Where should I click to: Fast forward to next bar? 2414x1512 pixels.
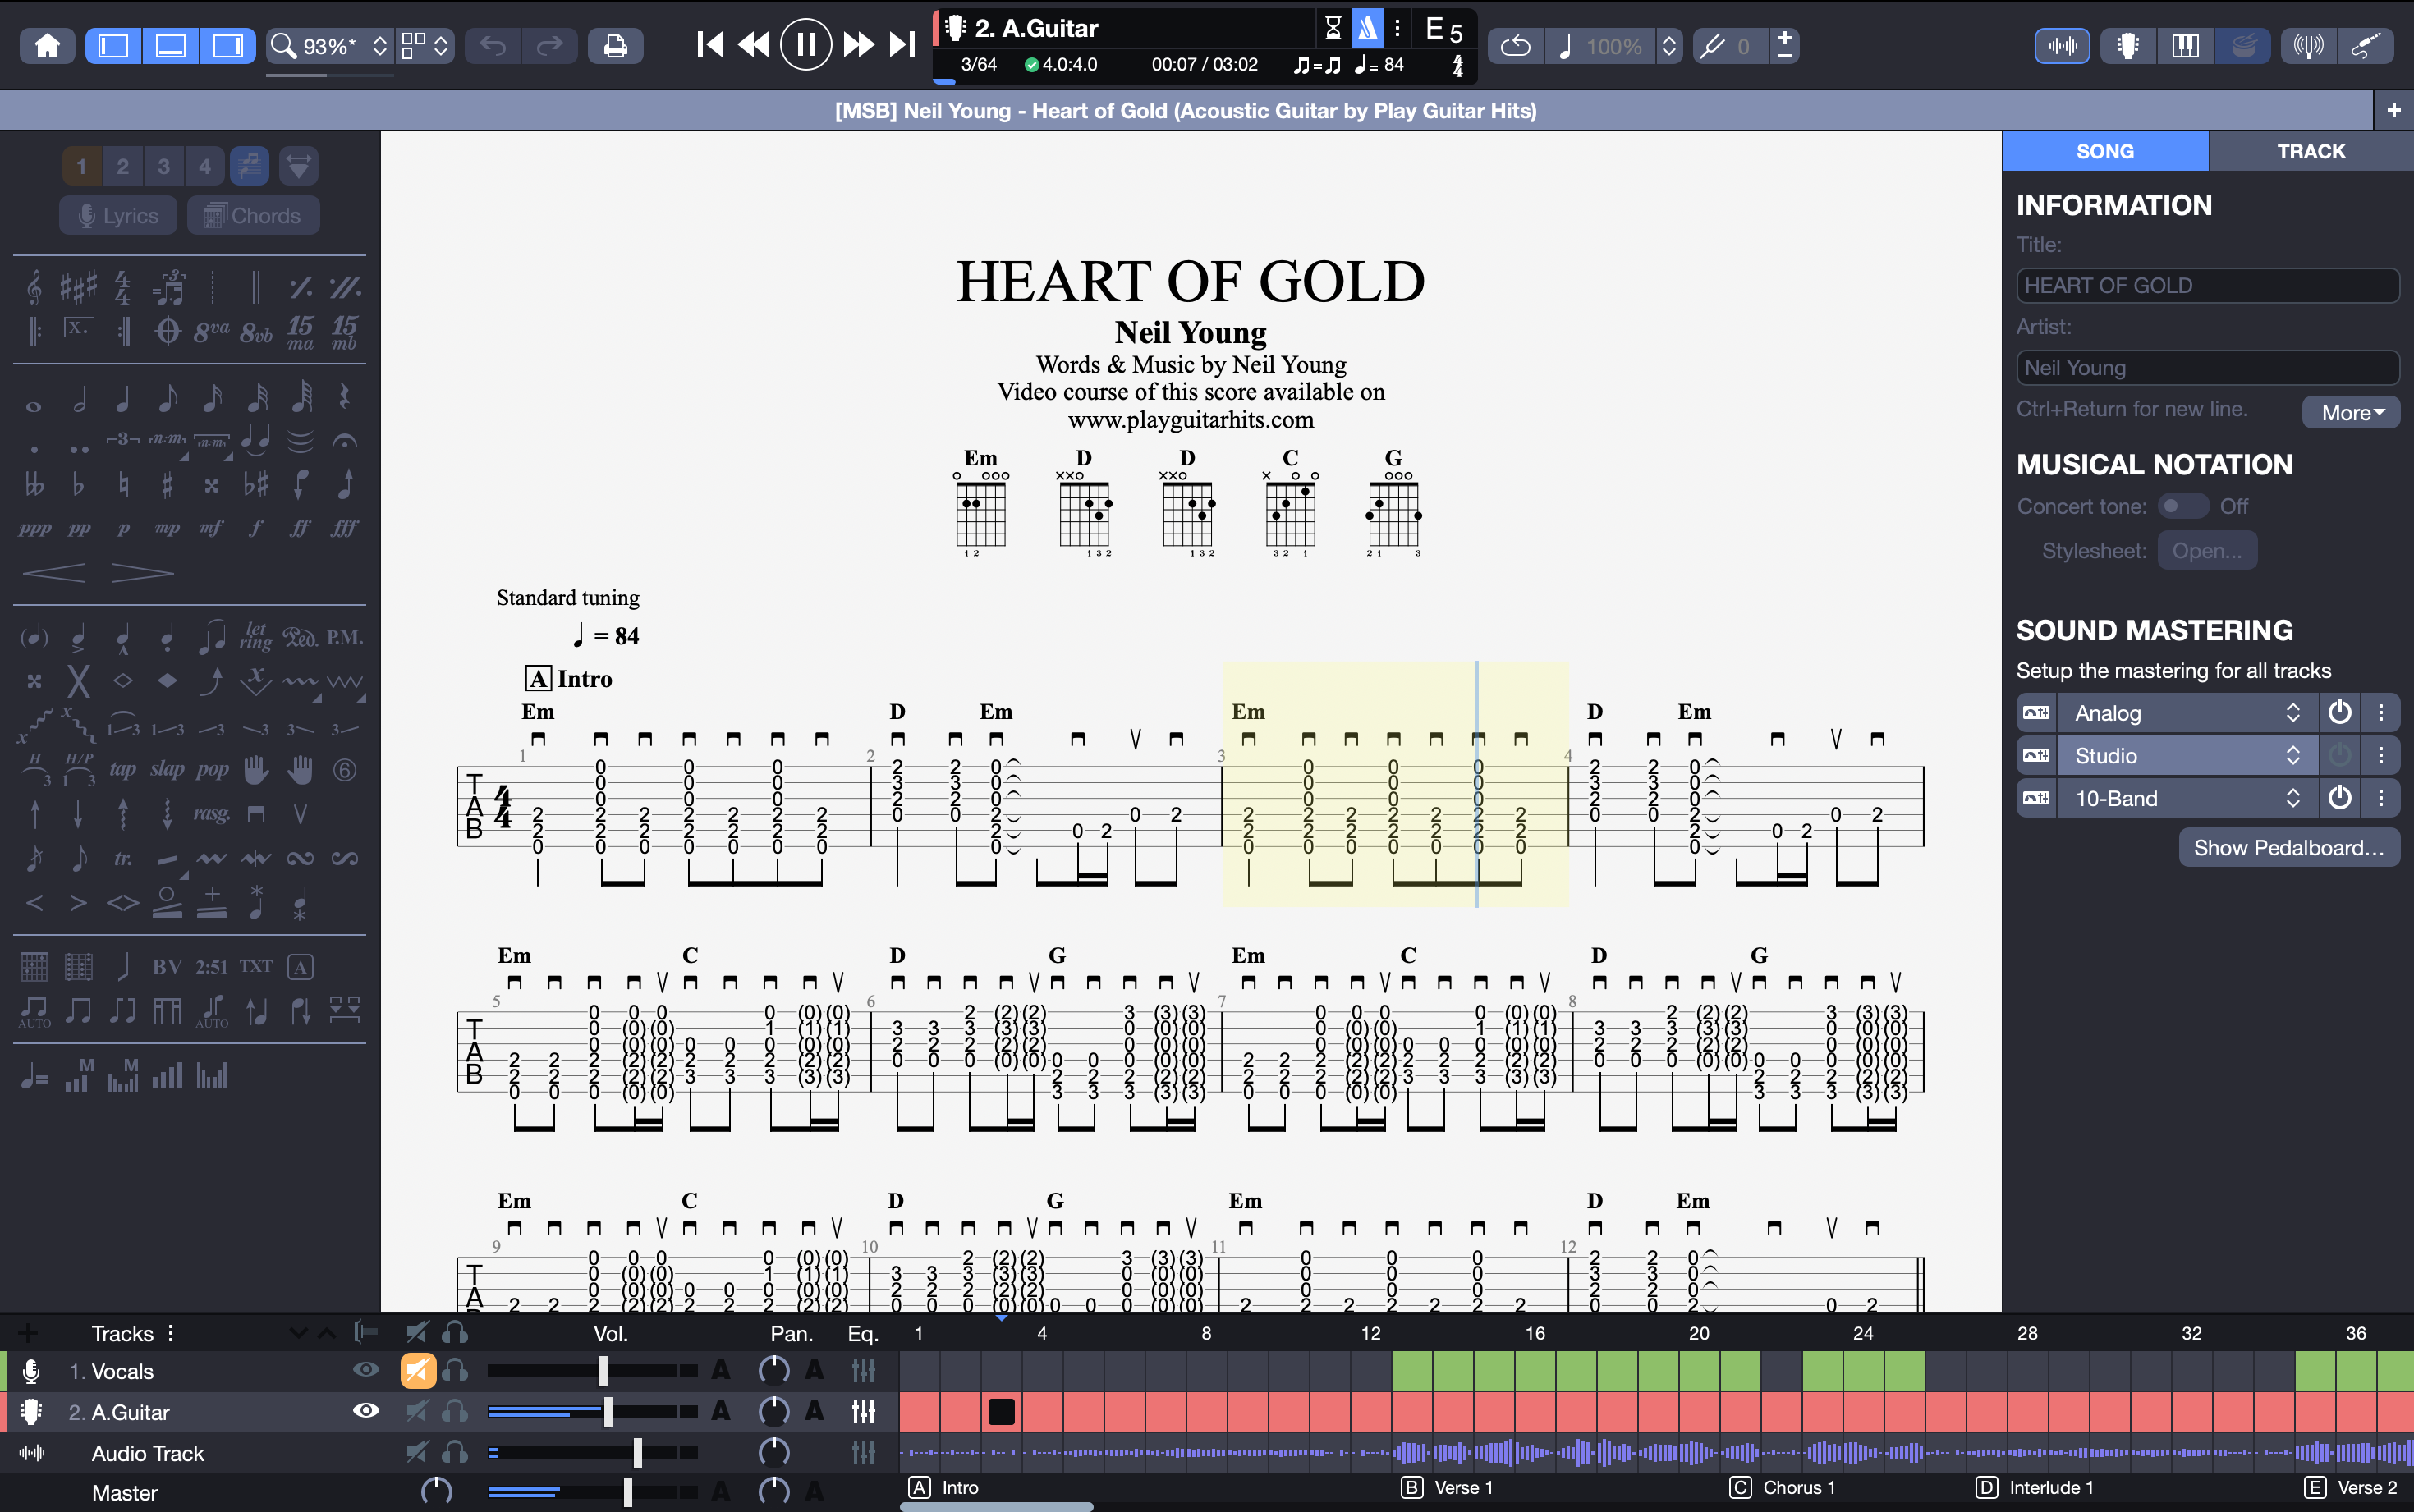pos(858,45)
